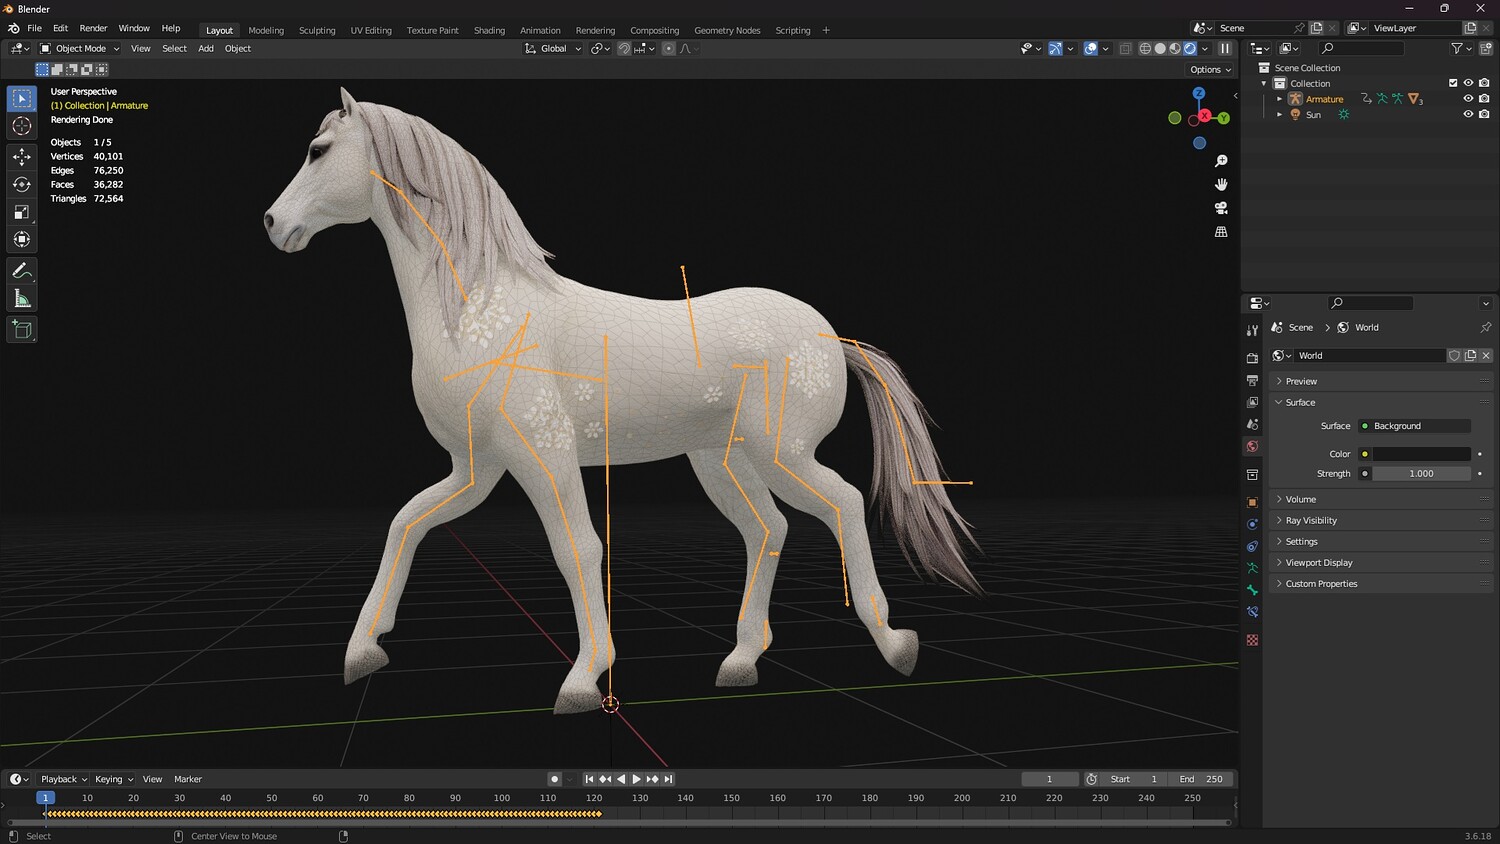The width and height of the screenshot is (1500, 844).
Task: Expand the Volume panel
Action: [x=1300, y=499]
